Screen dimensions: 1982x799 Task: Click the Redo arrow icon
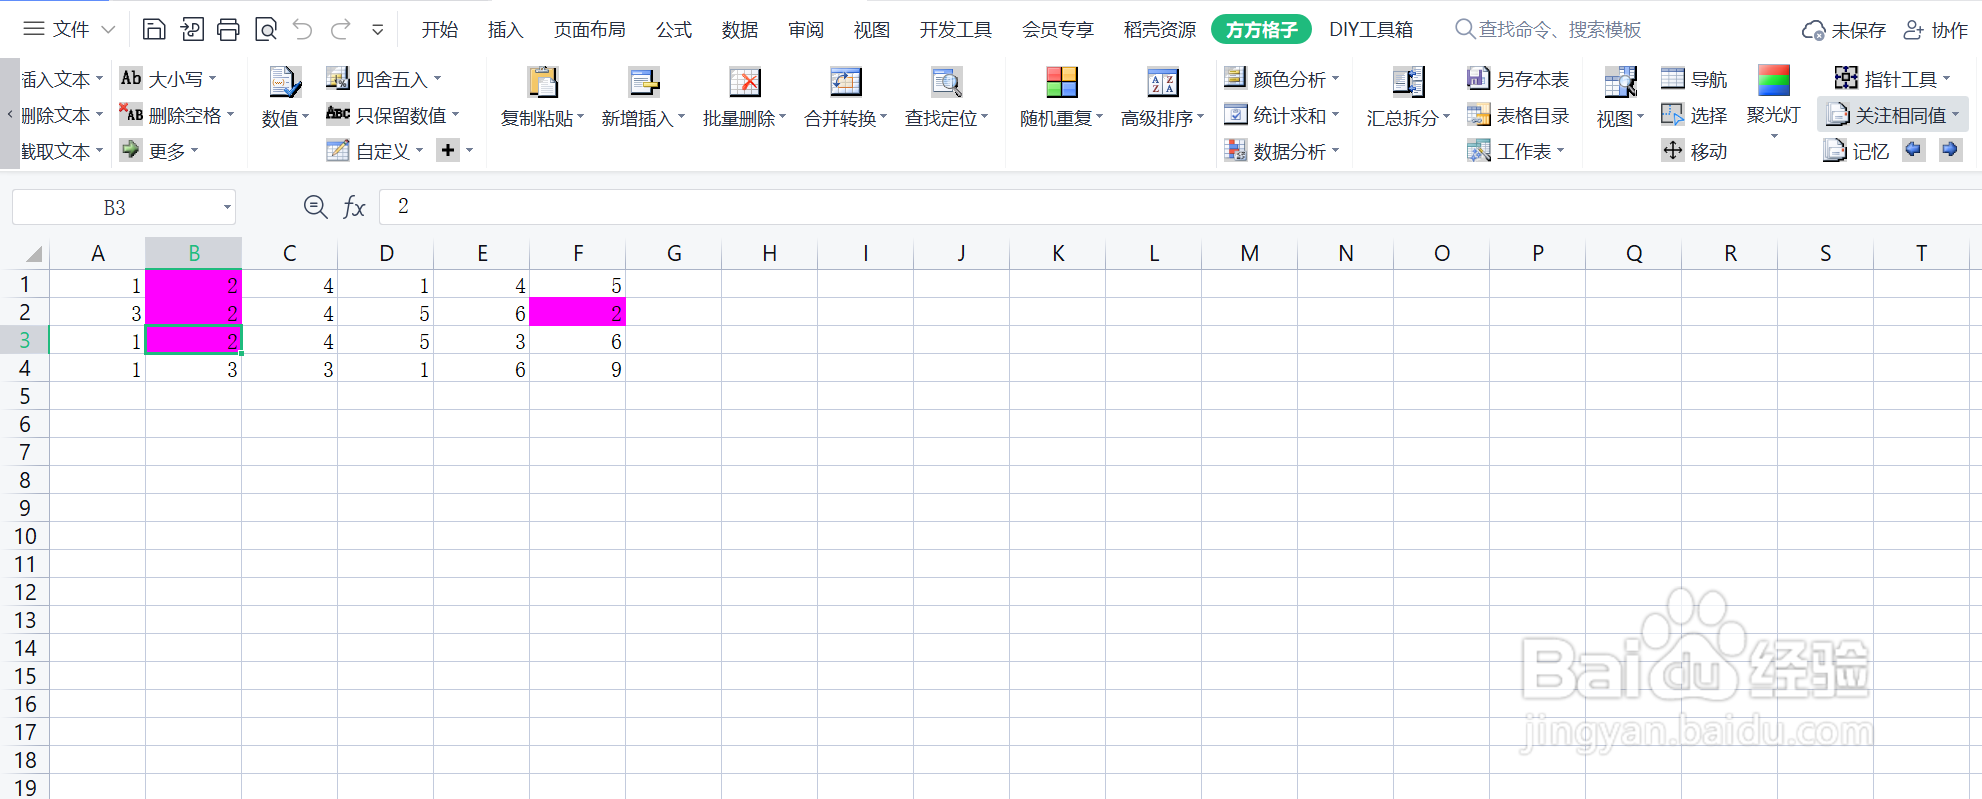(x=340, y=29)
